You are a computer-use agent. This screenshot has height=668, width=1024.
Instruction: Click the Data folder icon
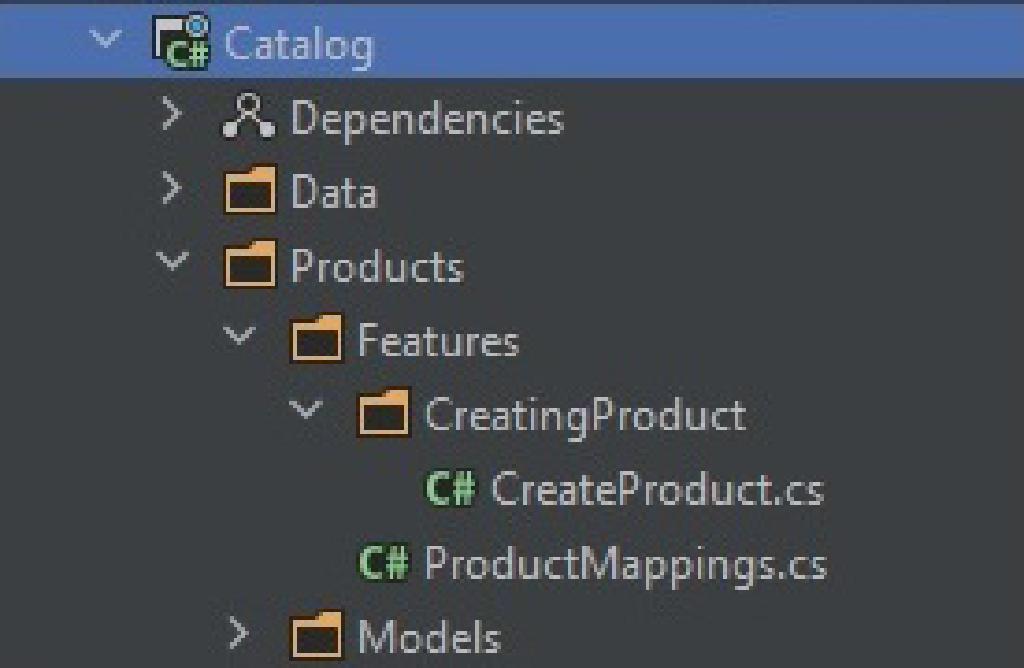(249, 192)
